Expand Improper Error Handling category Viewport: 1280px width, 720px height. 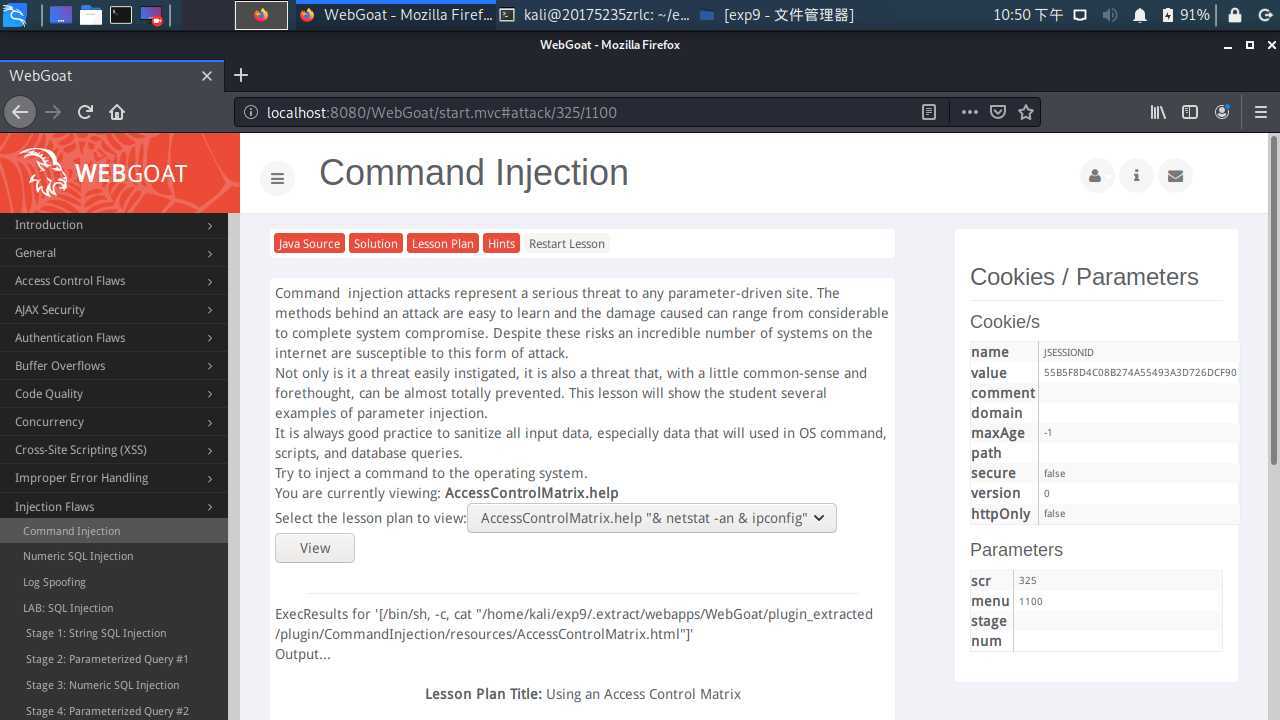click(x=114, y=478)
